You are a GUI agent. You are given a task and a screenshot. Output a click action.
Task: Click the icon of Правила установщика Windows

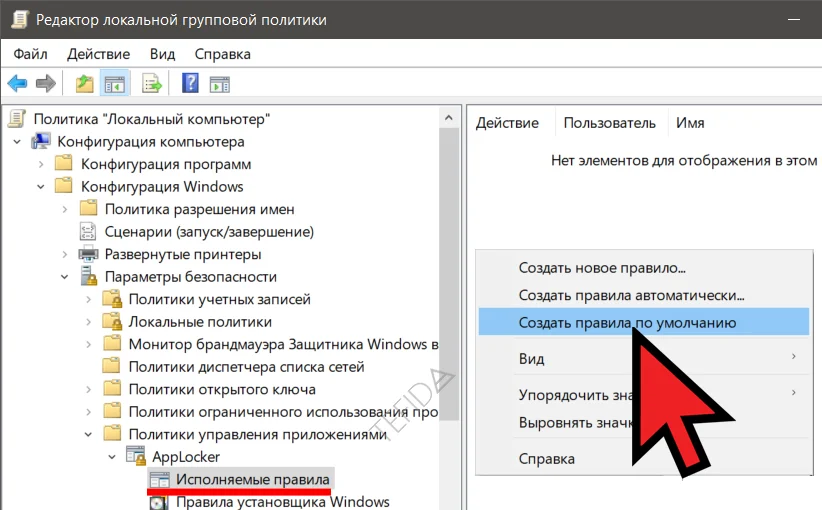pos(159,502)
